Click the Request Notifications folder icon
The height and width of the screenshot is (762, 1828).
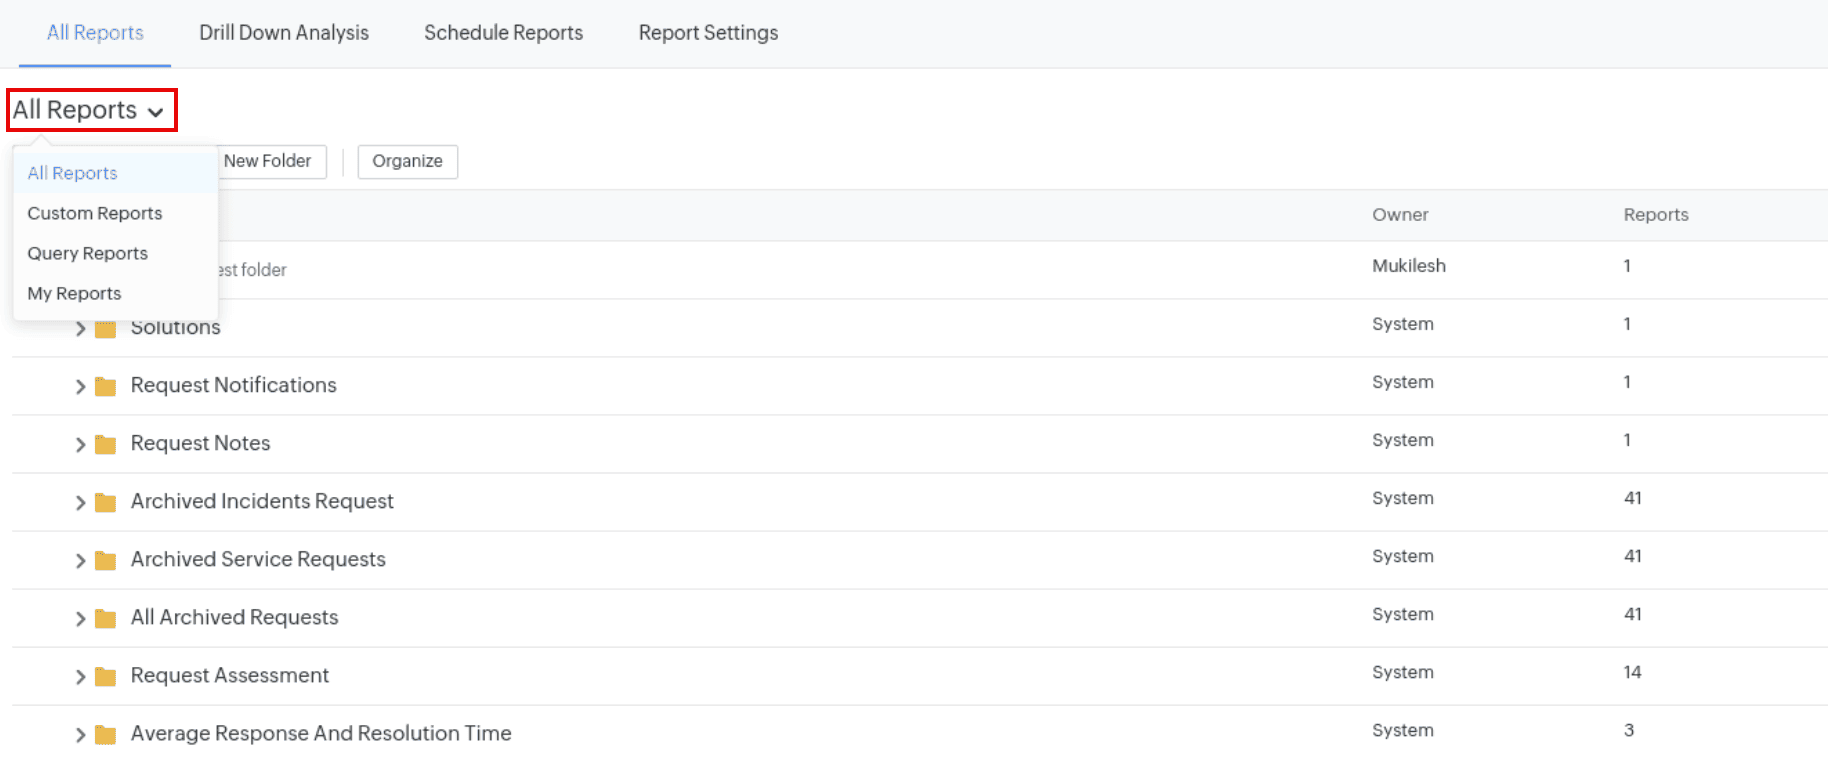105,387
